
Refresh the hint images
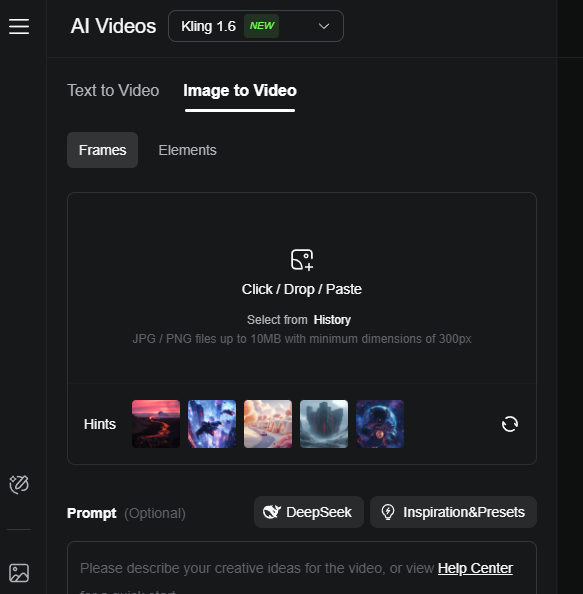pos(510,424)
